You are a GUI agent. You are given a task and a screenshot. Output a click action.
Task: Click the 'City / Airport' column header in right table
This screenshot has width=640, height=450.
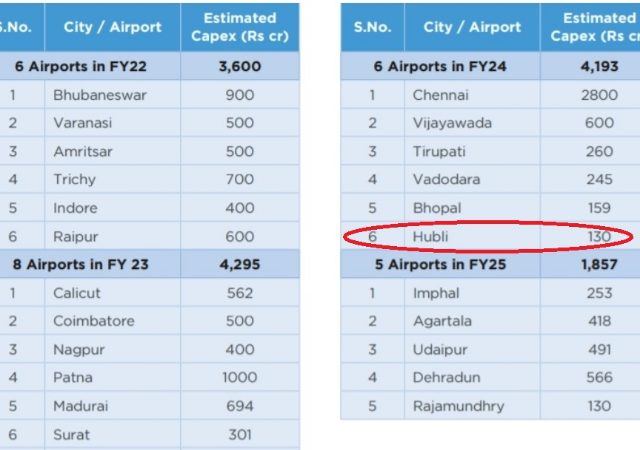click(472, 27)
